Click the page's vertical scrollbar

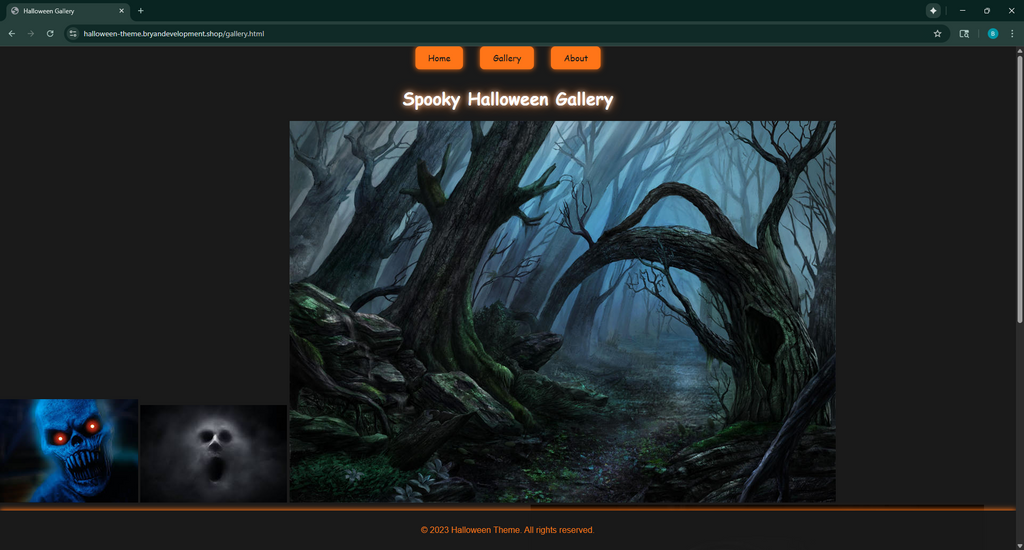pos(1019,200)
